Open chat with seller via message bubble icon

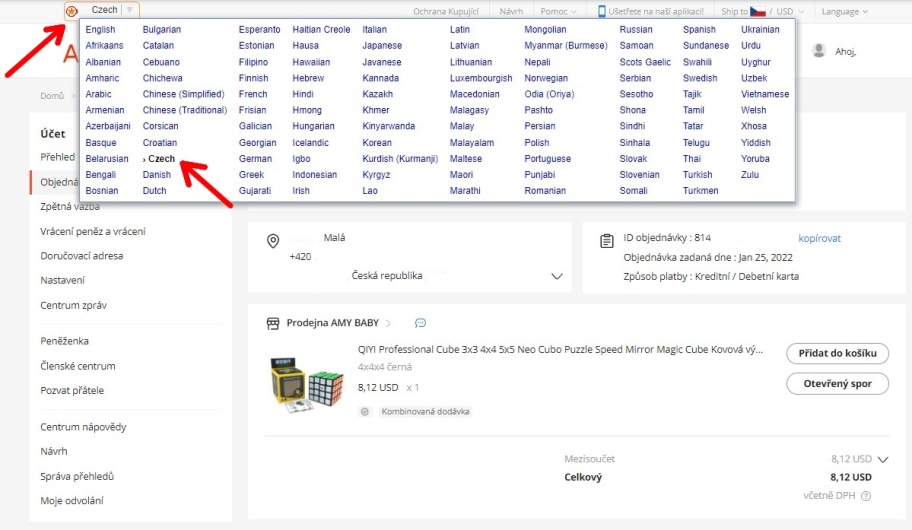point(420,323)
